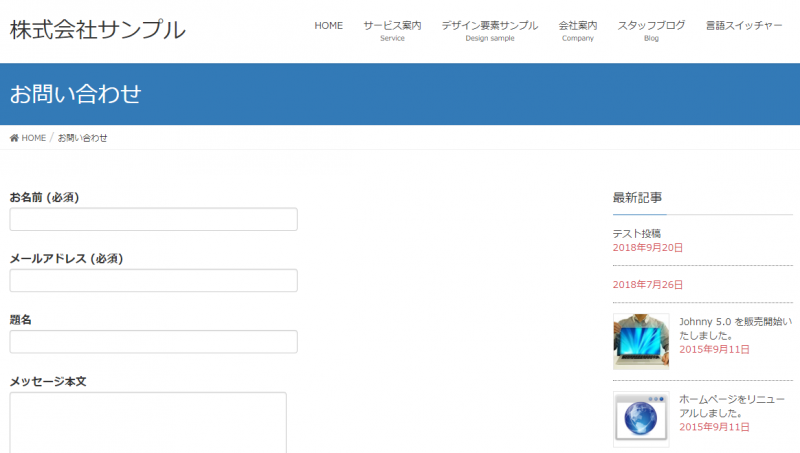This screenshot has width=800, height=453.
Task: Open the サービス案内 (Service) menu item
Action: point(392,30)
